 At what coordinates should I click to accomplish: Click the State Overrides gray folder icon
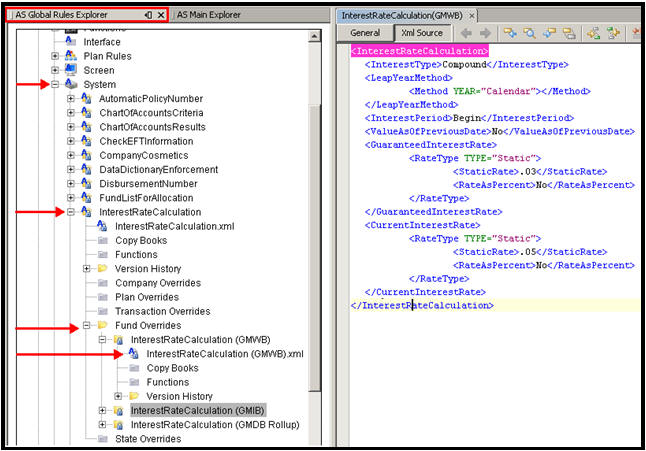click(103, 439)
